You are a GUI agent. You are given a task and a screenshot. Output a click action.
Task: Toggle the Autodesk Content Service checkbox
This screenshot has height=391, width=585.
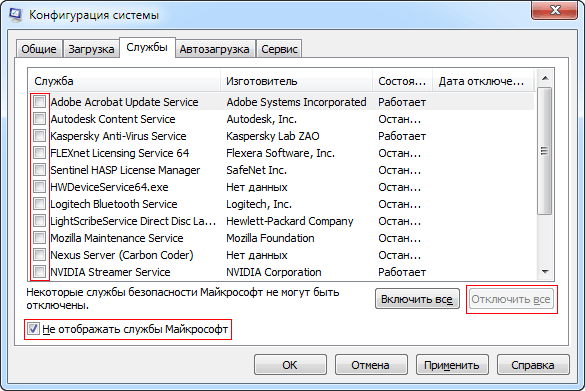coord(39,119)
